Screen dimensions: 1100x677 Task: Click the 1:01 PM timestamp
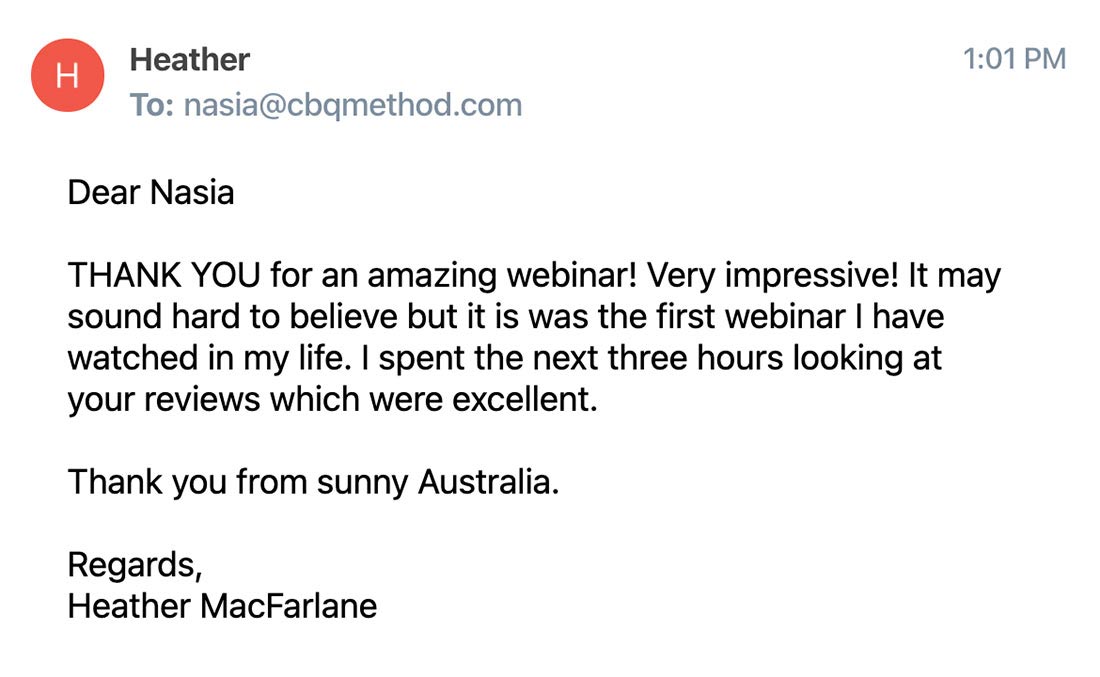pyautogui.click(x=1014, y=59)
